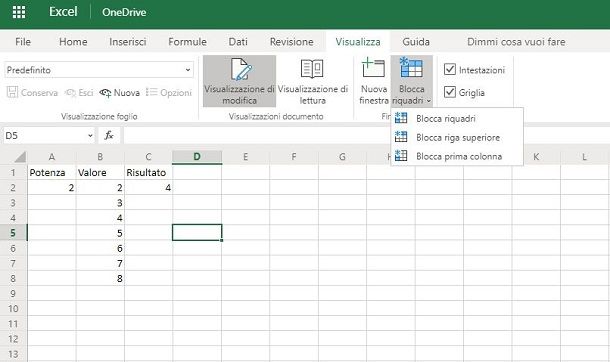Screen dimensions: 610x362
Task: Click the Risultato cell
Action: (148, 173)
